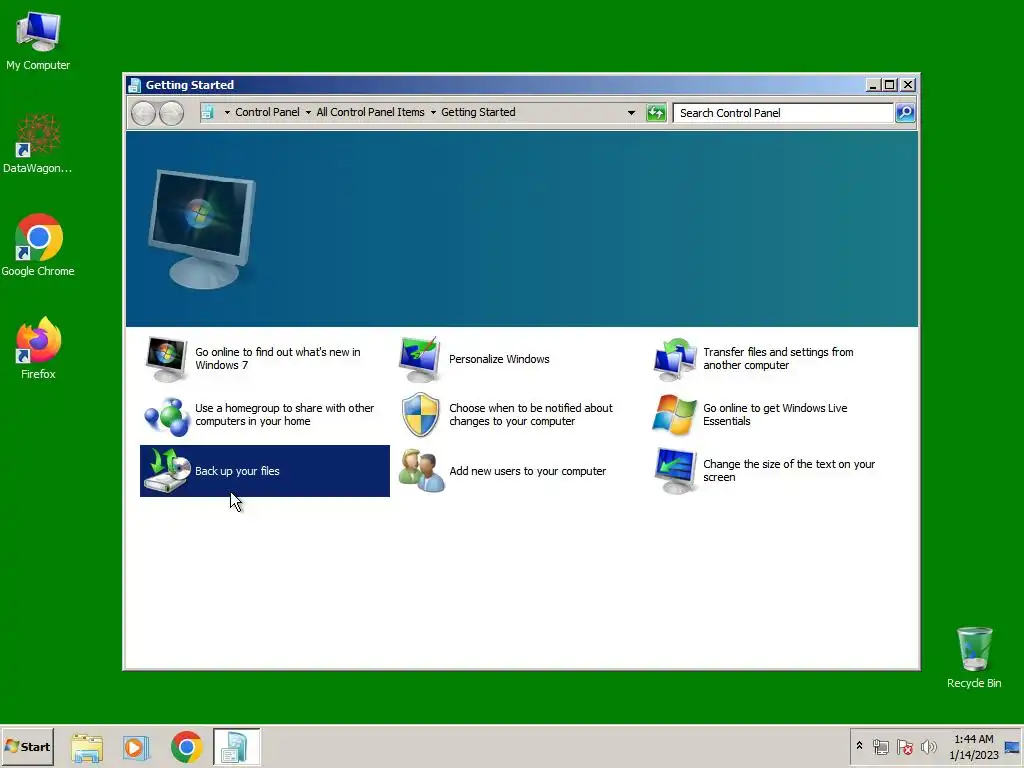Click the notification shield icon

coord(420,415)
